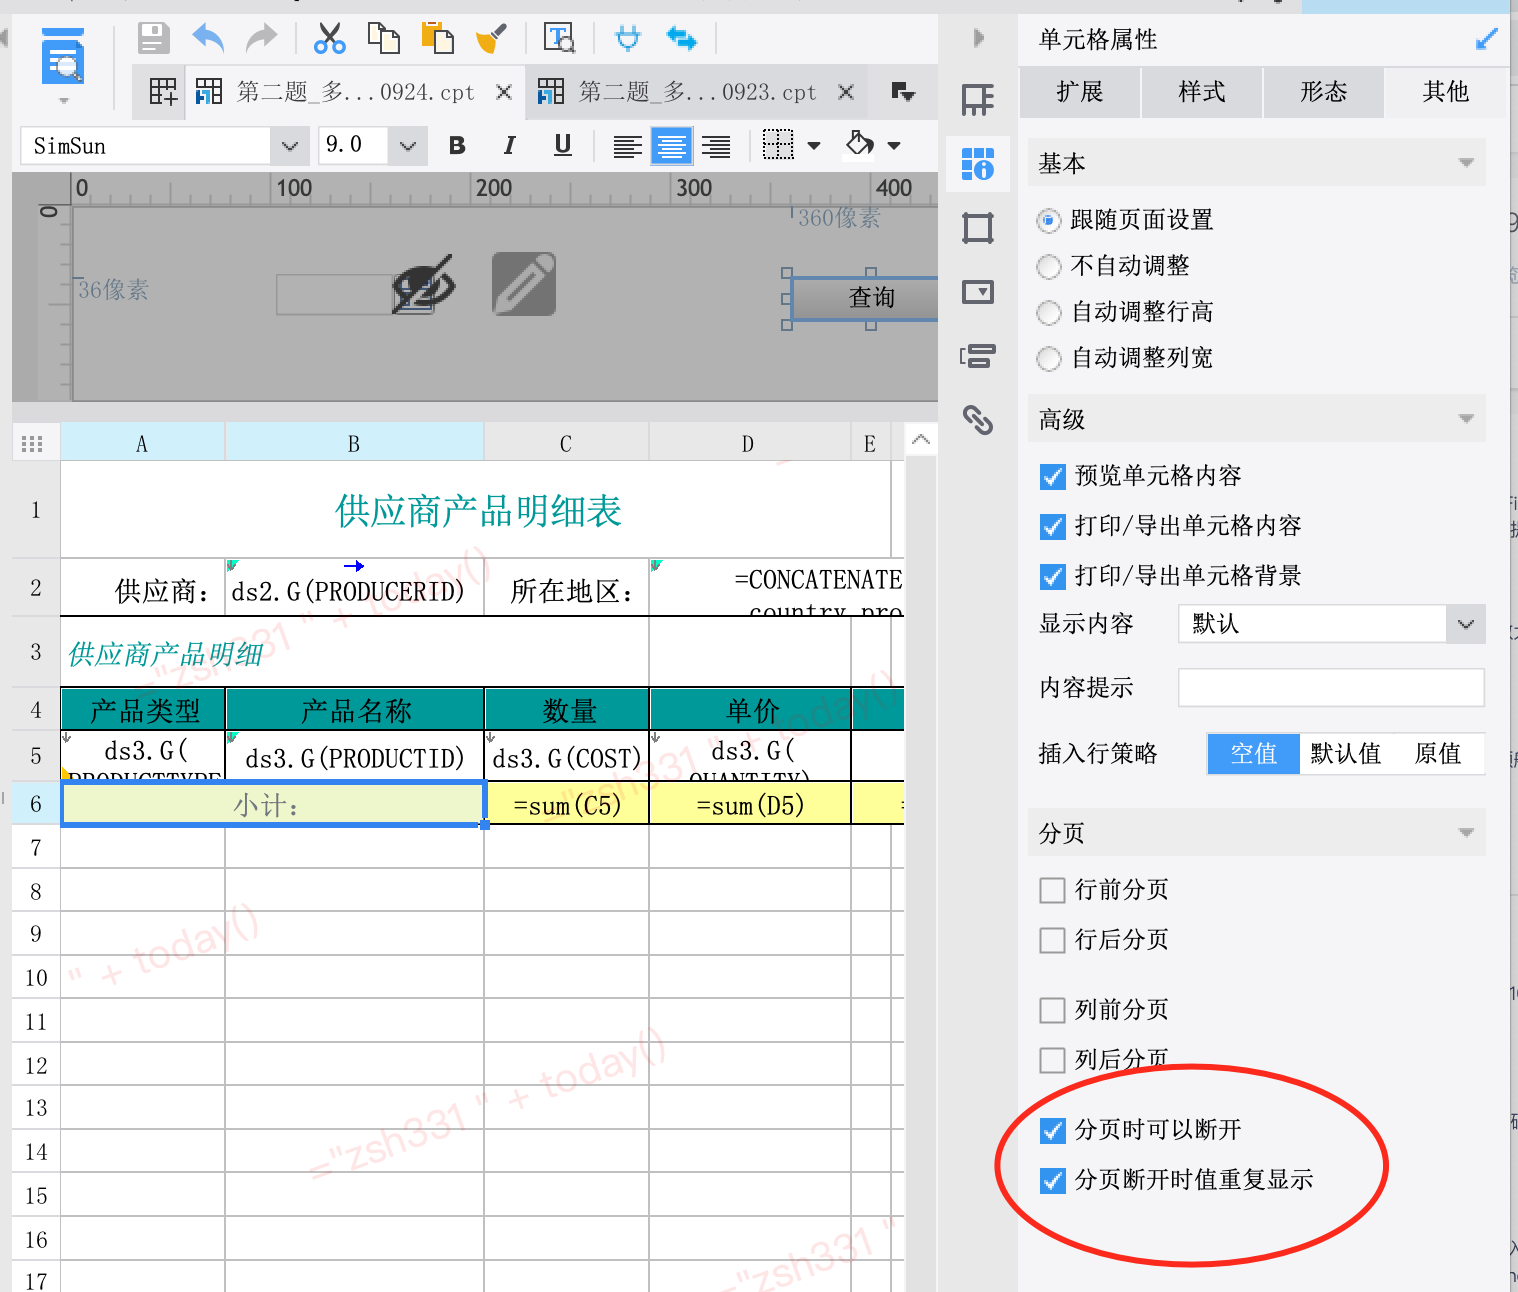Save the report with the floppy disk icon
The height and width of the screenshot is (1292, 1518).
[153, 38]
